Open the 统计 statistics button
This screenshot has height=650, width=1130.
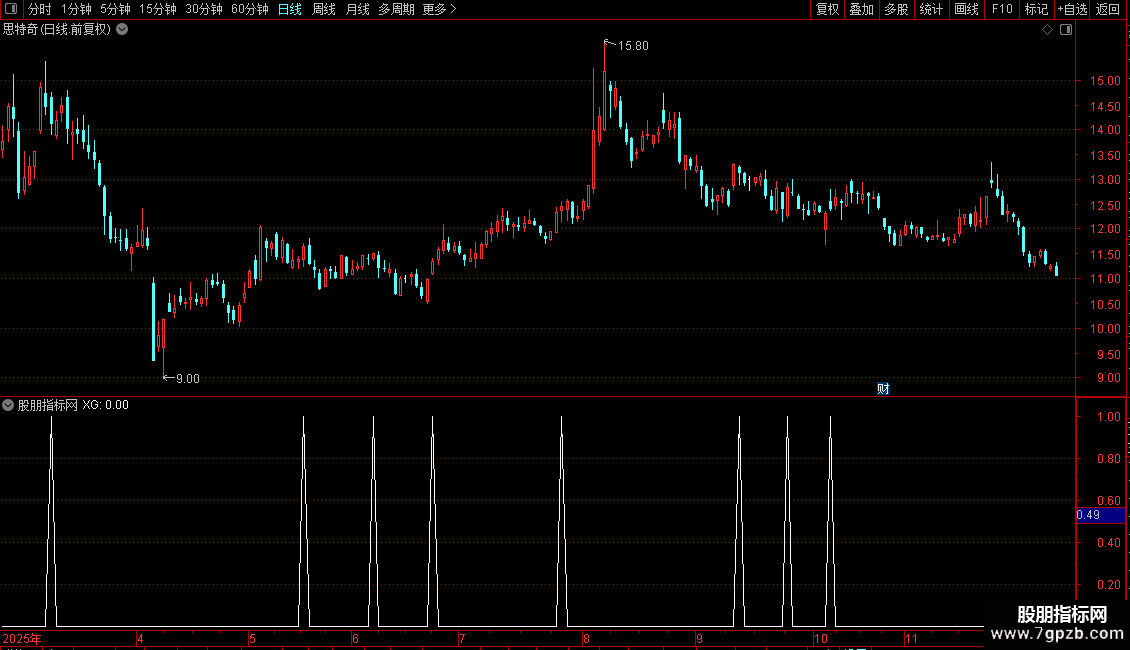(931, 9)
